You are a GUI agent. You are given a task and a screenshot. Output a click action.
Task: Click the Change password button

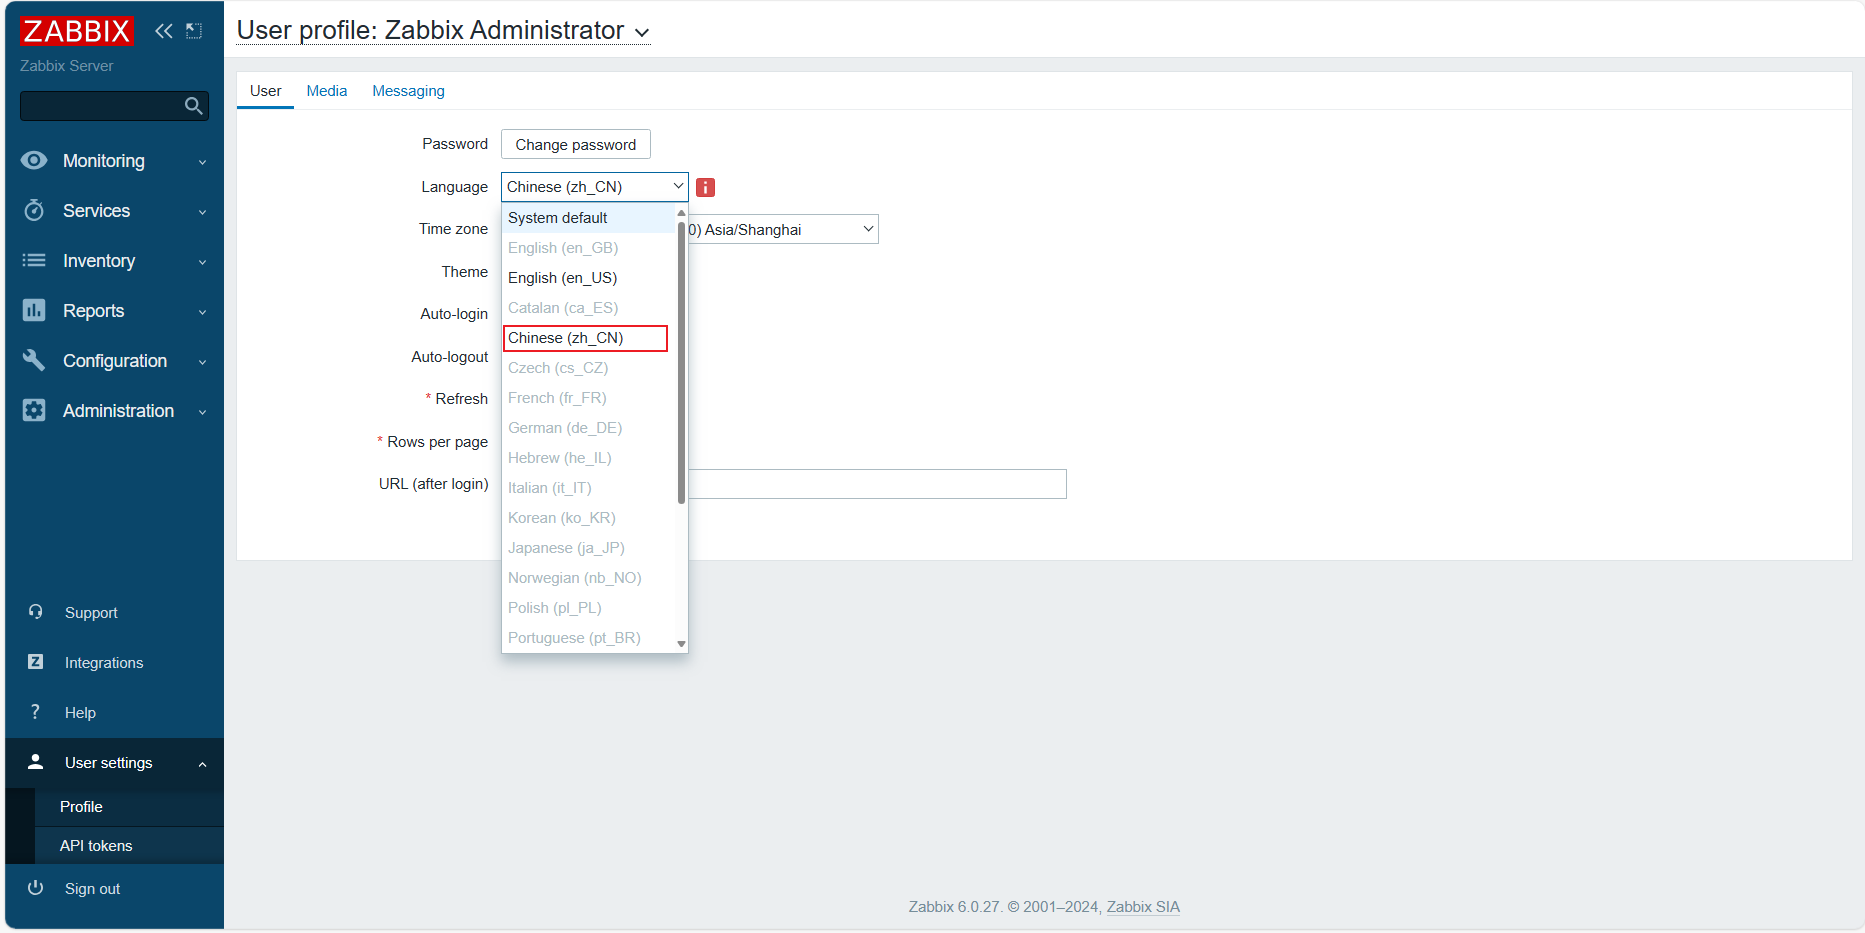576,144
